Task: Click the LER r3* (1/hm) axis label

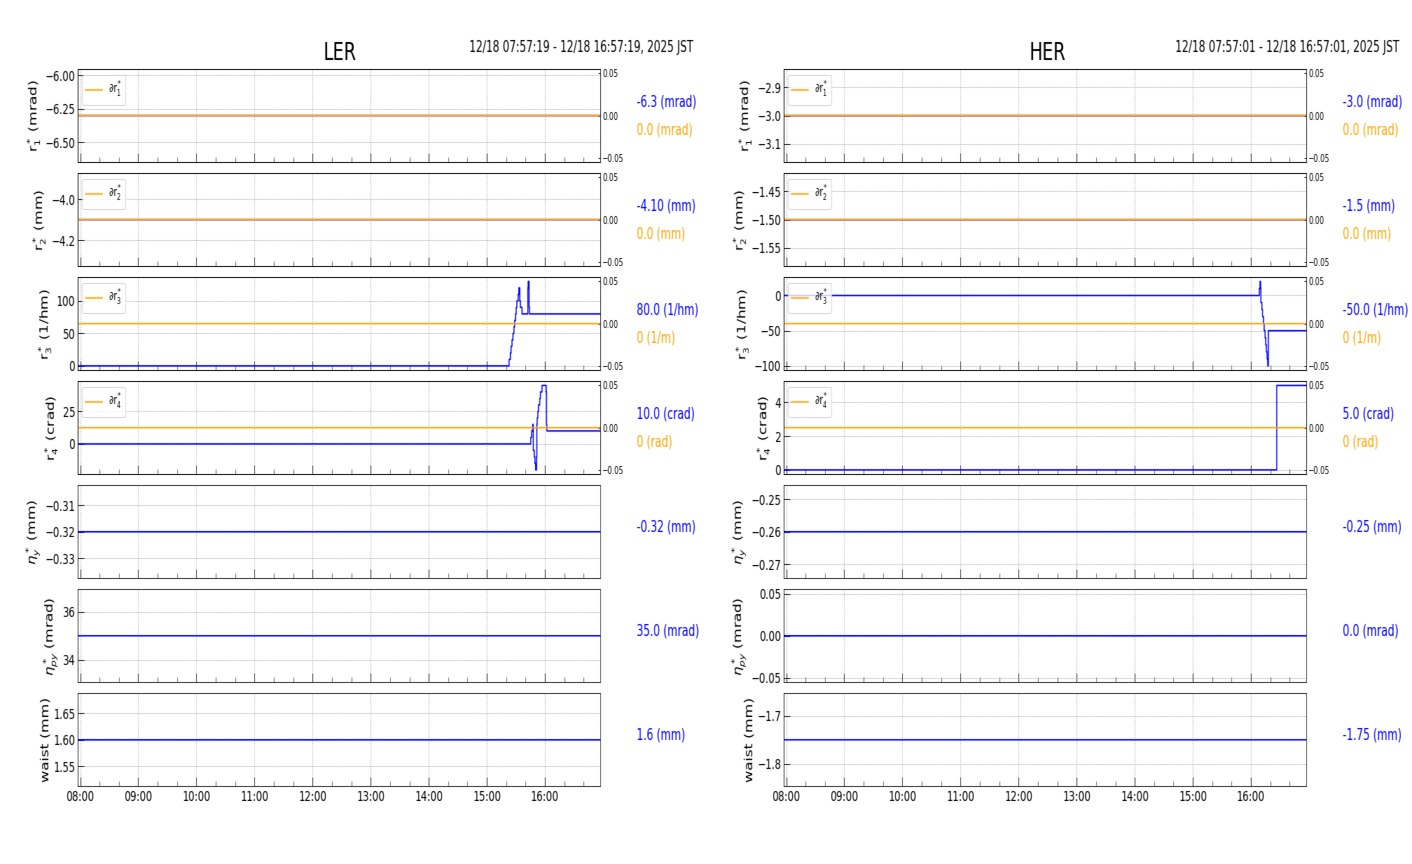Action: pos(44,324)
